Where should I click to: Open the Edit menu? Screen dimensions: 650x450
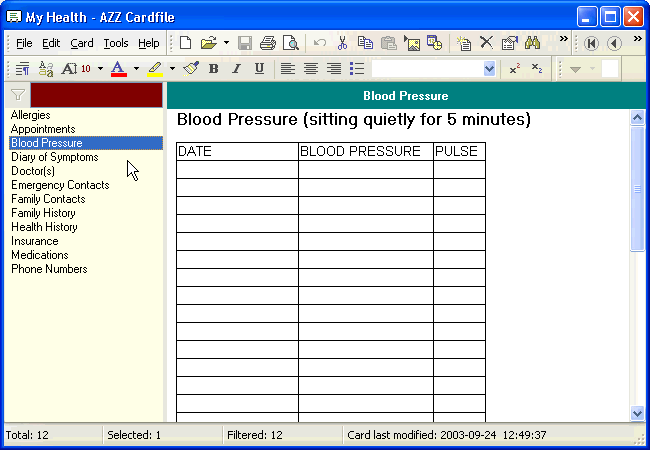(x=51, y=43)
